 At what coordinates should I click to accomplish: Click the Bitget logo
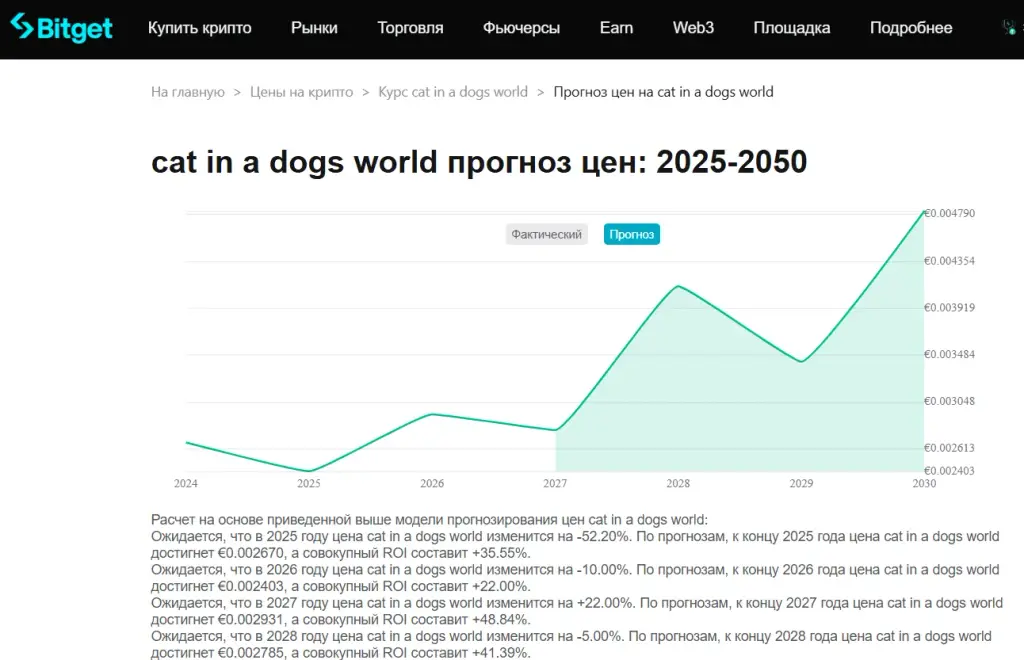tap(61, 27)
